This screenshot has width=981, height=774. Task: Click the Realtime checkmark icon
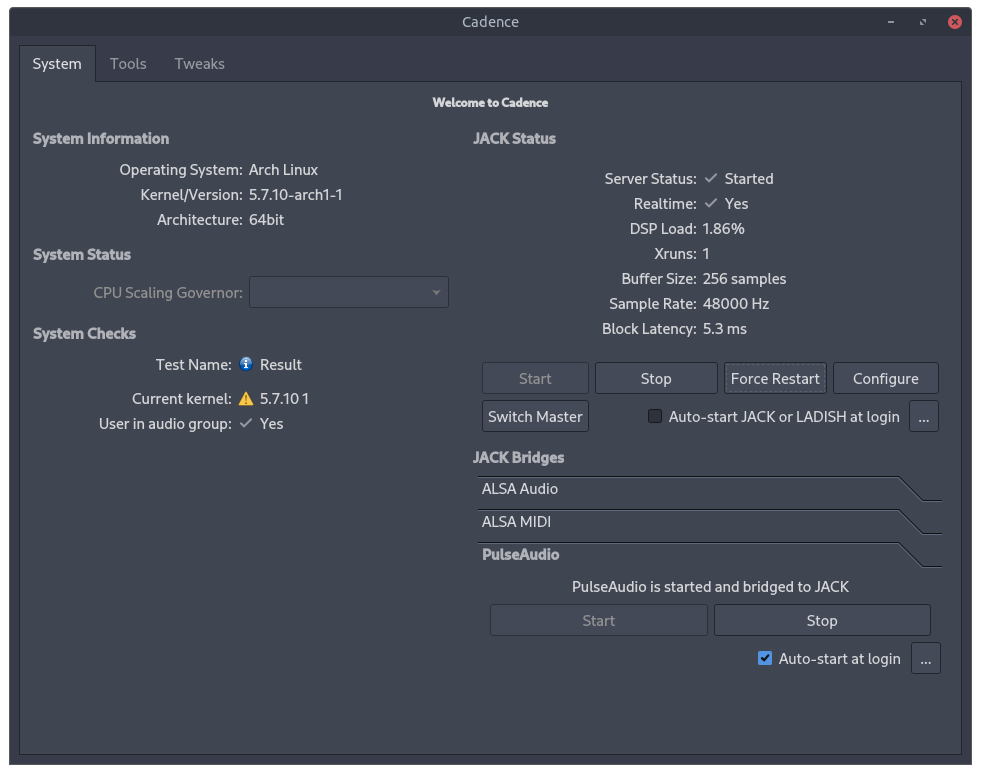click(x=711, y=204)
